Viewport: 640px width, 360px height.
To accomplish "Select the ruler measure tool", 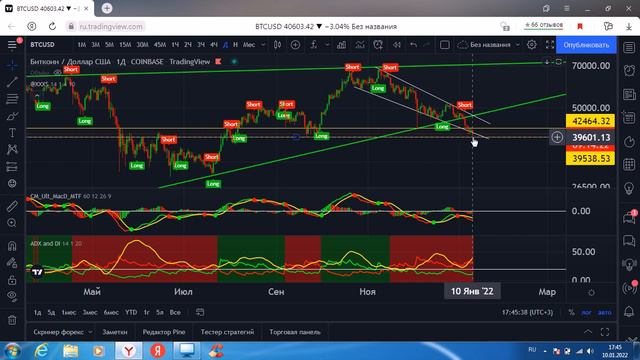I will (12, 206).
